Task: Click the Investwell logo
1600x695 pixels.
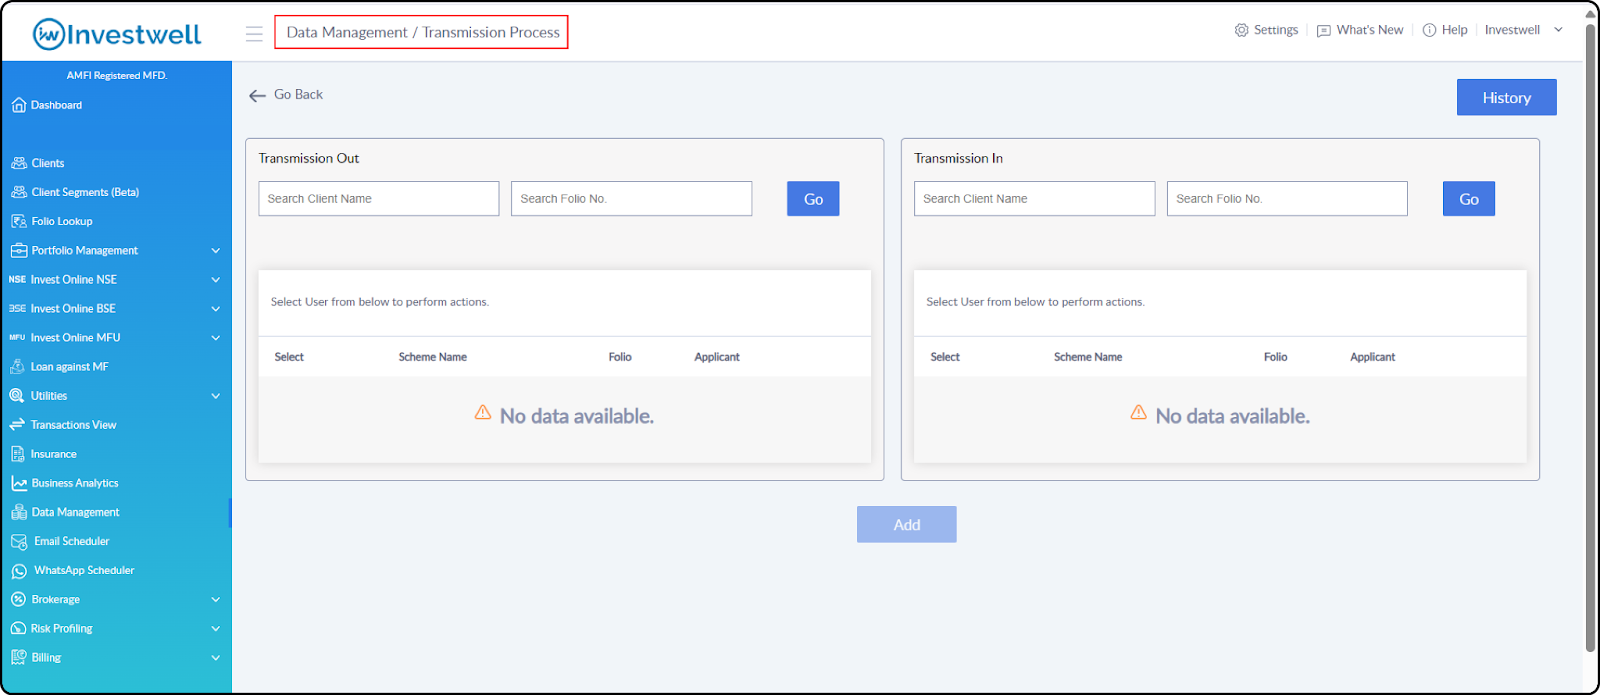Action: (117, 34)
